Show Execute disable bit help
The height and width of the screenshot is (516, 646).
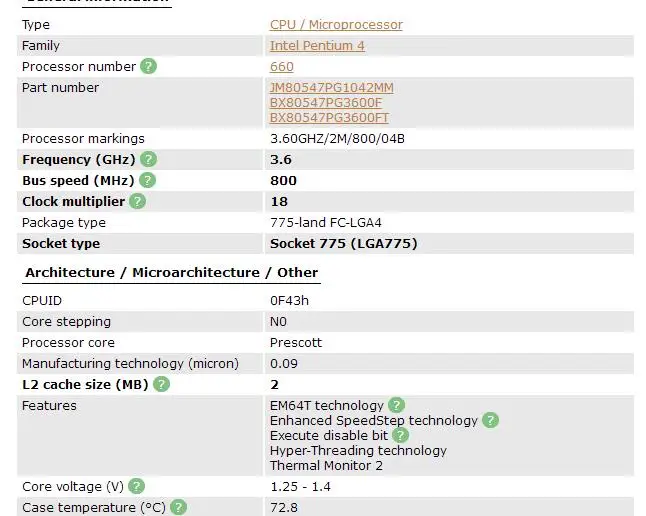tap(400, 435)
